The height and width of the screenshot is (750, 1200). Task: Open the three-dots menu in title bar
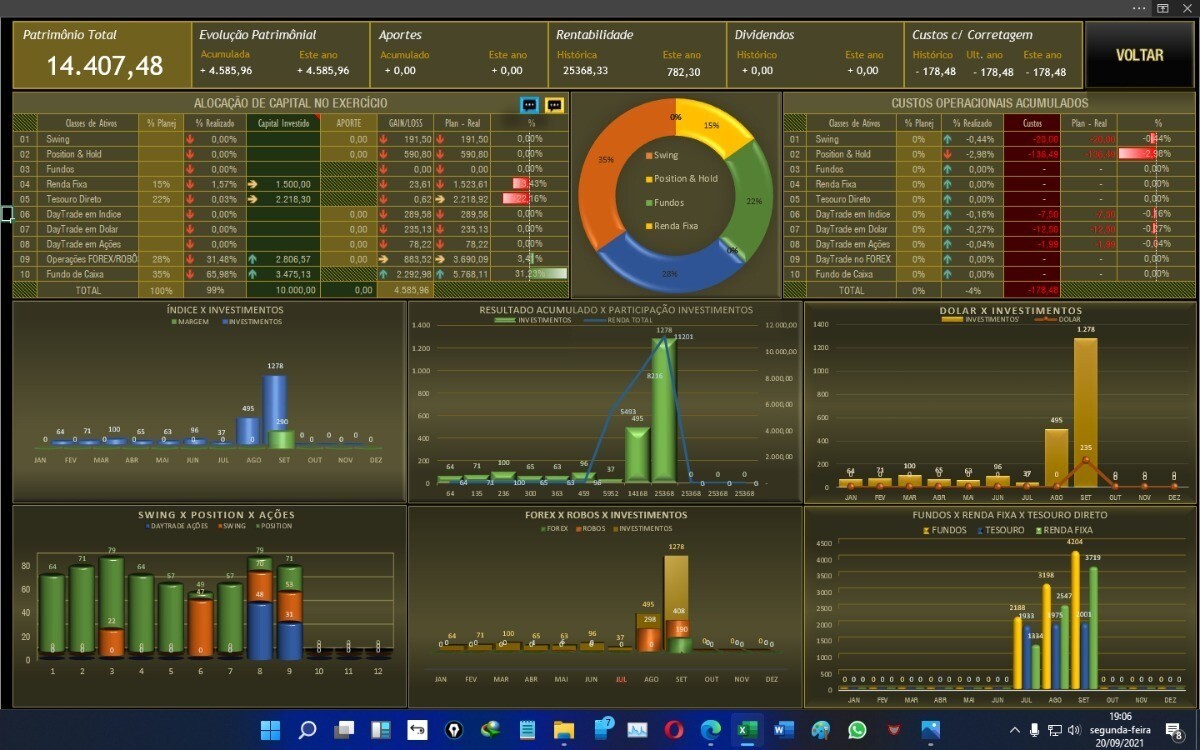(x=1139, y=8)
